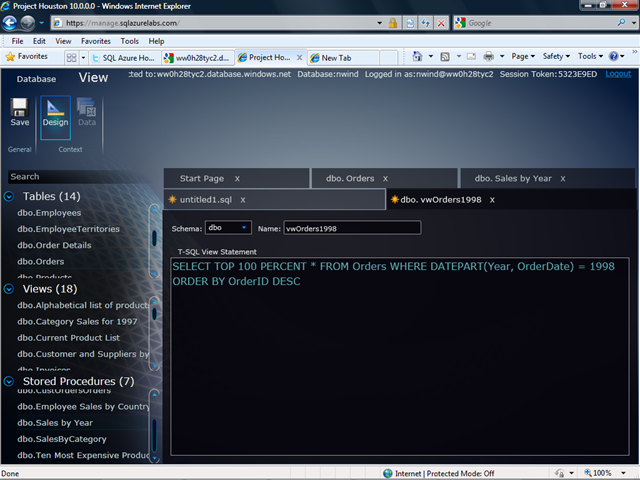Screen dimensions: 640x480
Task: Click the Logout link
Action: point(618,74)
